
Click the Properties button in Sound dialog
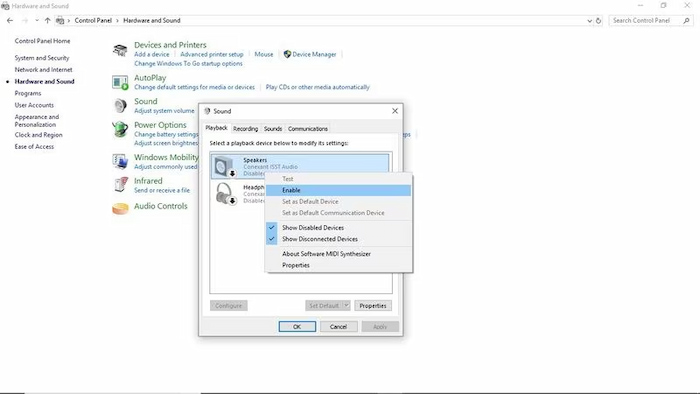(373, 306)
